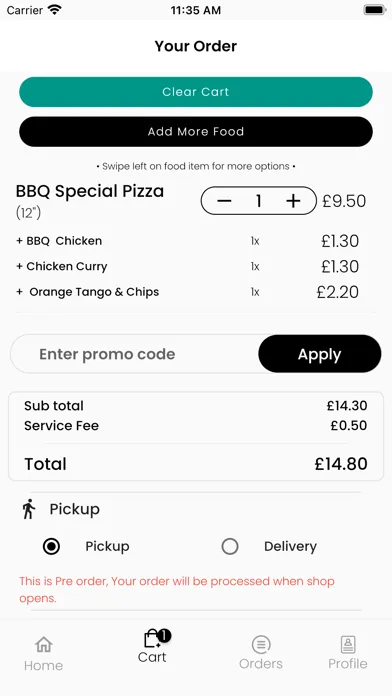The width and height of the screenshot is (392, 696).
Task: Click the Add More Food button
Action: (x=196, y=131)
